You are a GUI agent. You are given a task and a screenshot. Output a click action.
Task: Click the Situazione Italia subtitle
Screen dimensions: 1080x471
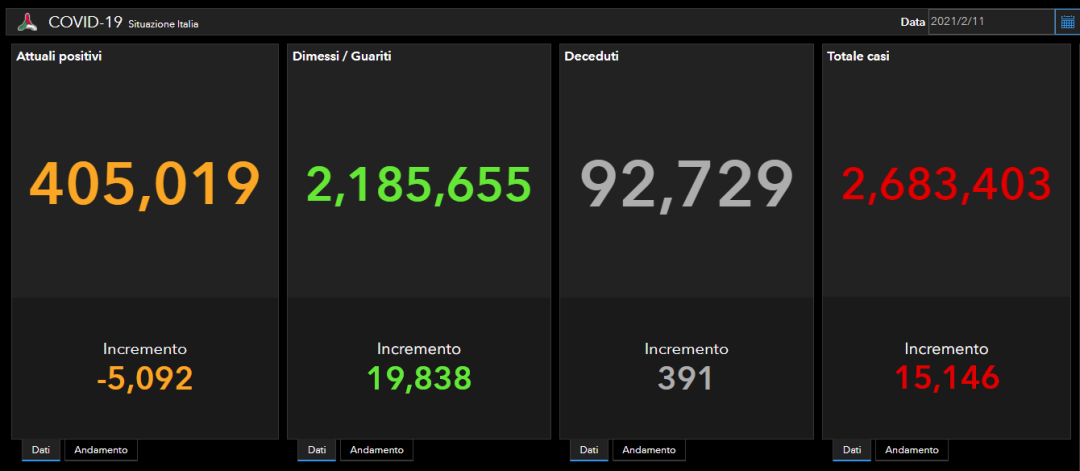tap(164, 24)
